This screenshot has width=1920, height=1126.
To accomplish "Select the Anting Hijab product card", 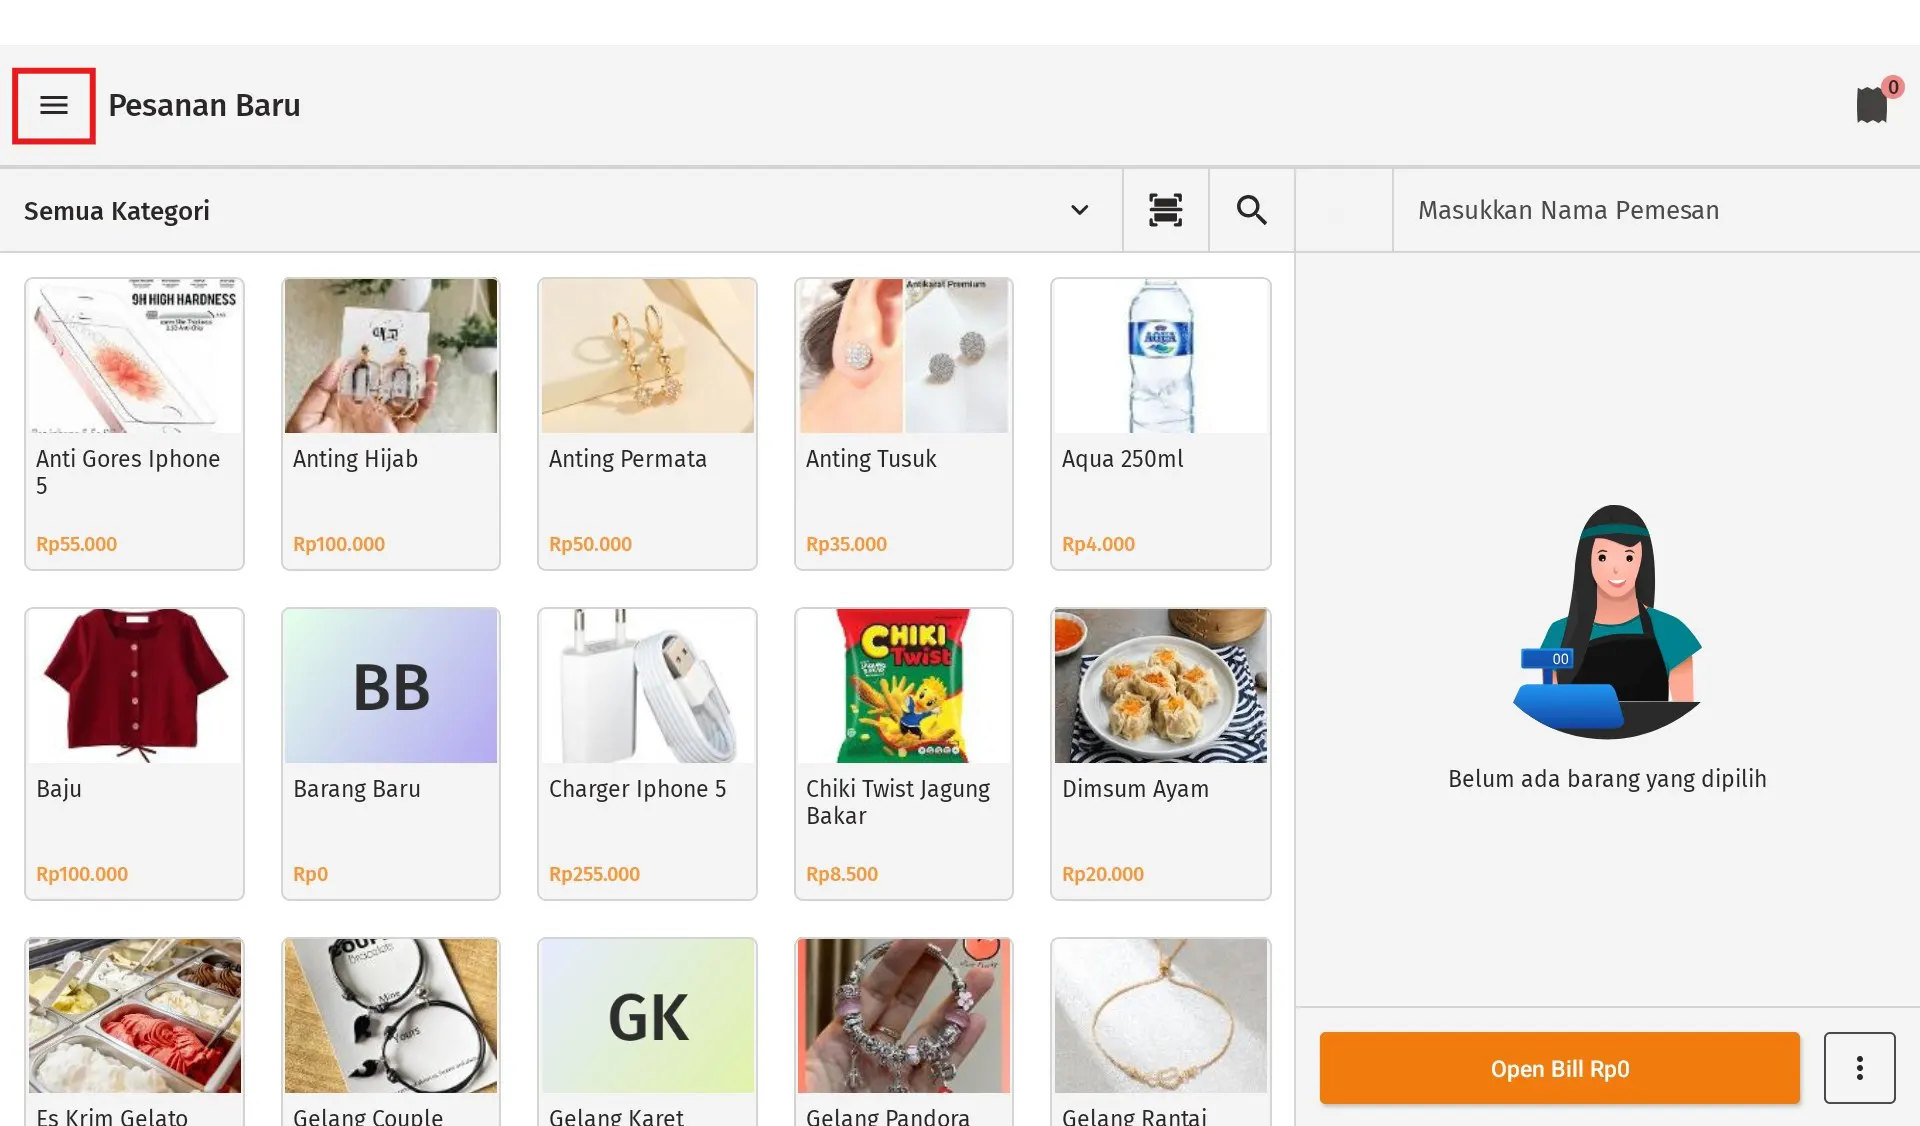I will 391,423.
